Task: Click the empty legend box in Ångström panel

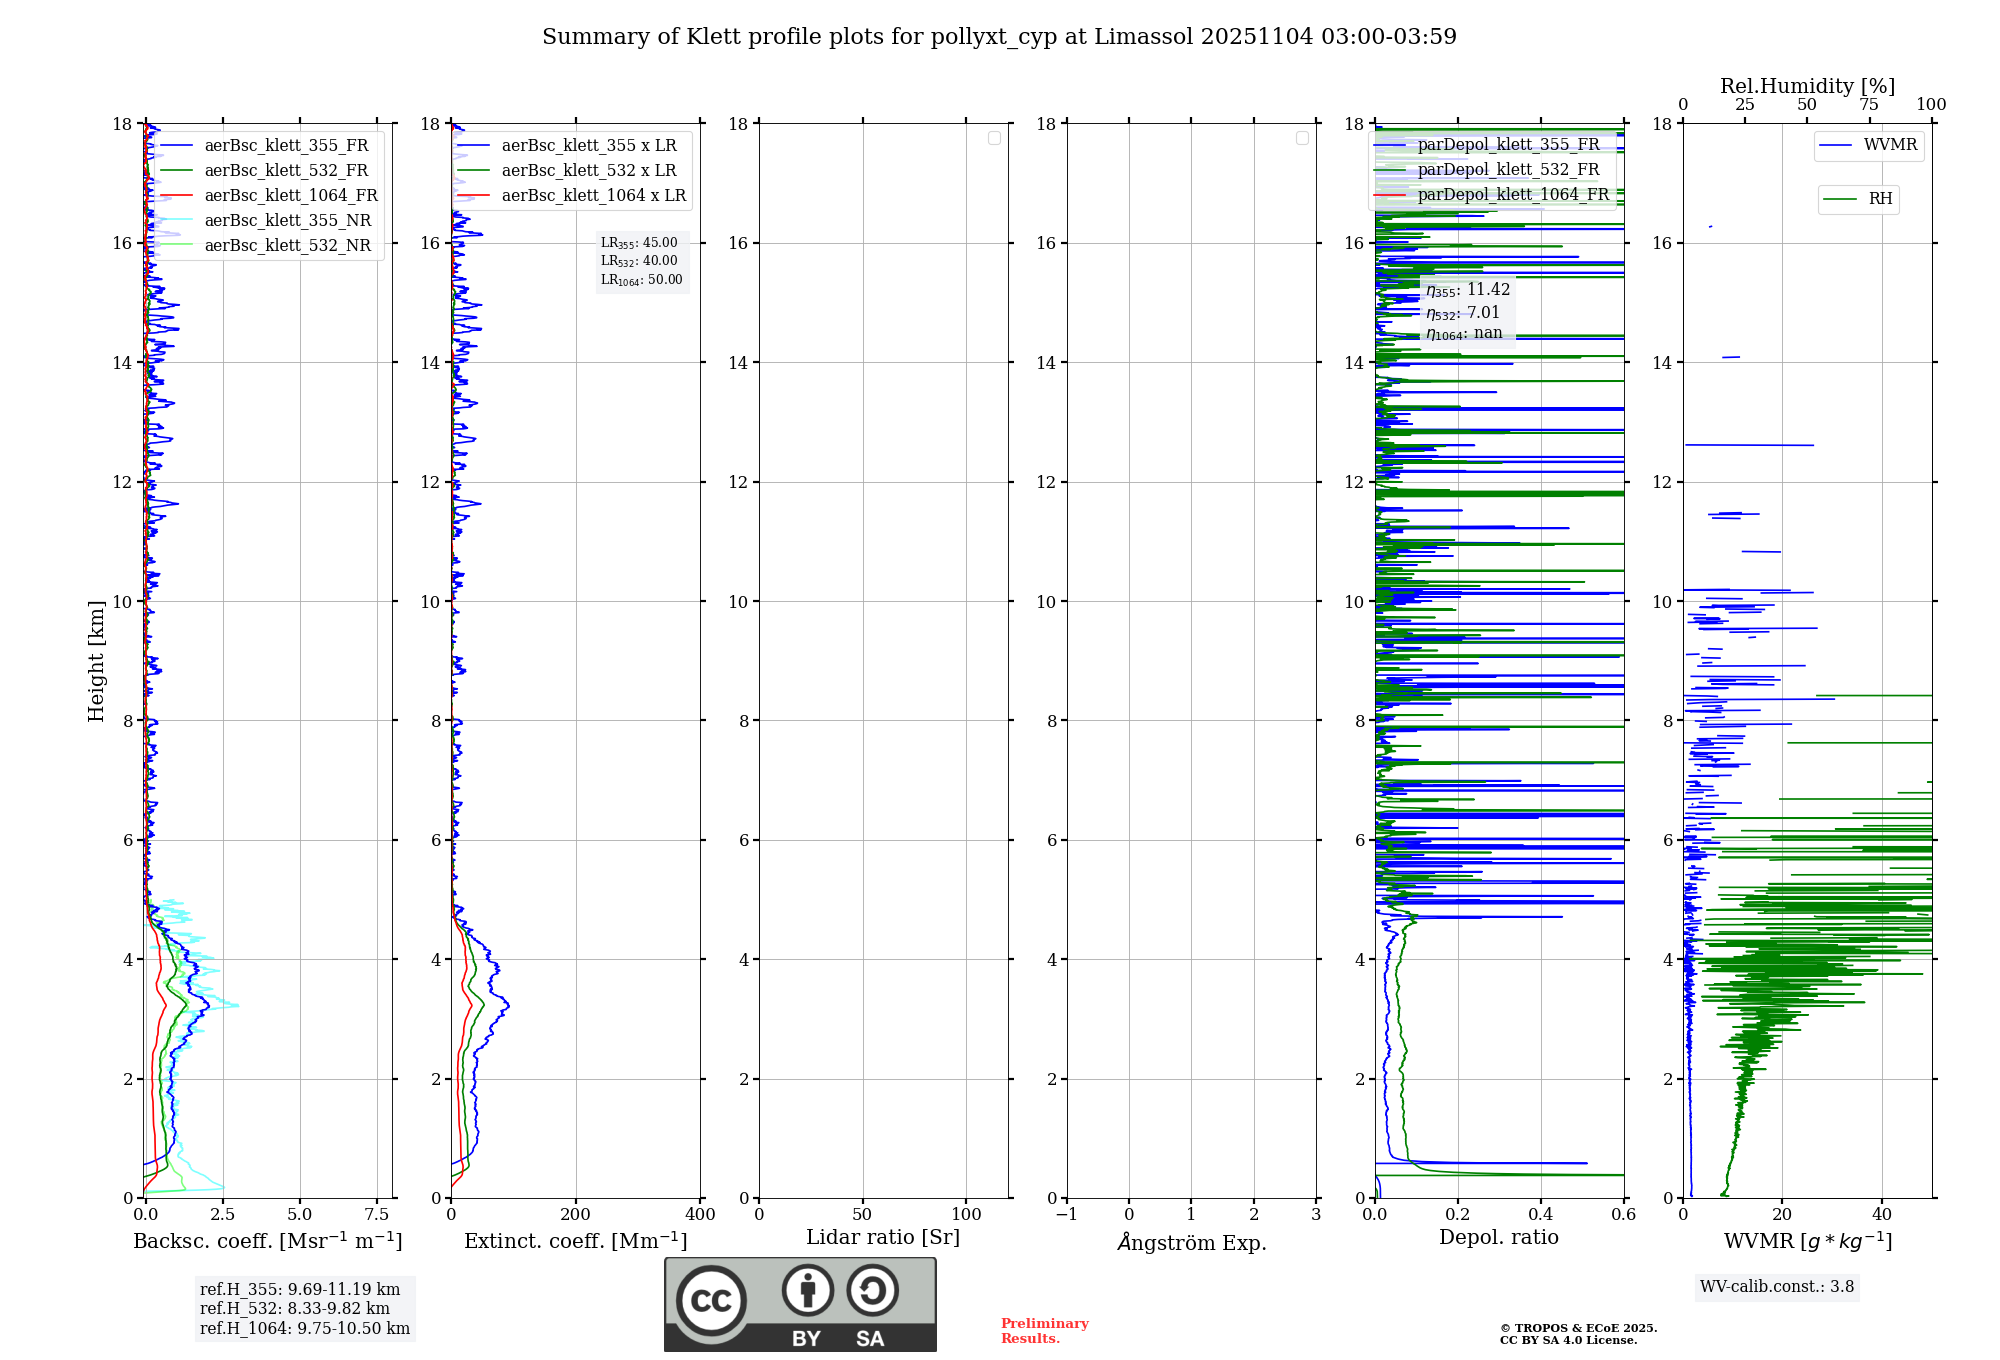Action: (x=1302, y=138)
